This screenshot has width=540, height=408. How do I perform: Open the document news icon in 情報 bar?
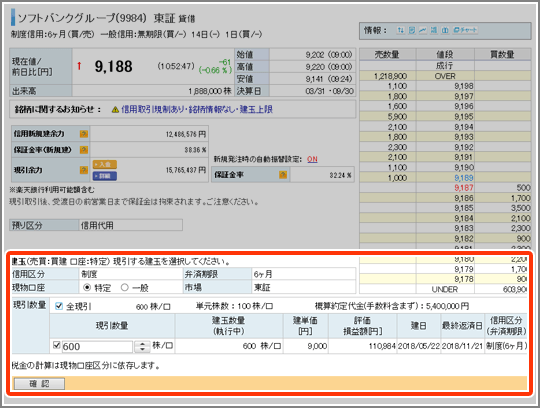pos(412,30)
